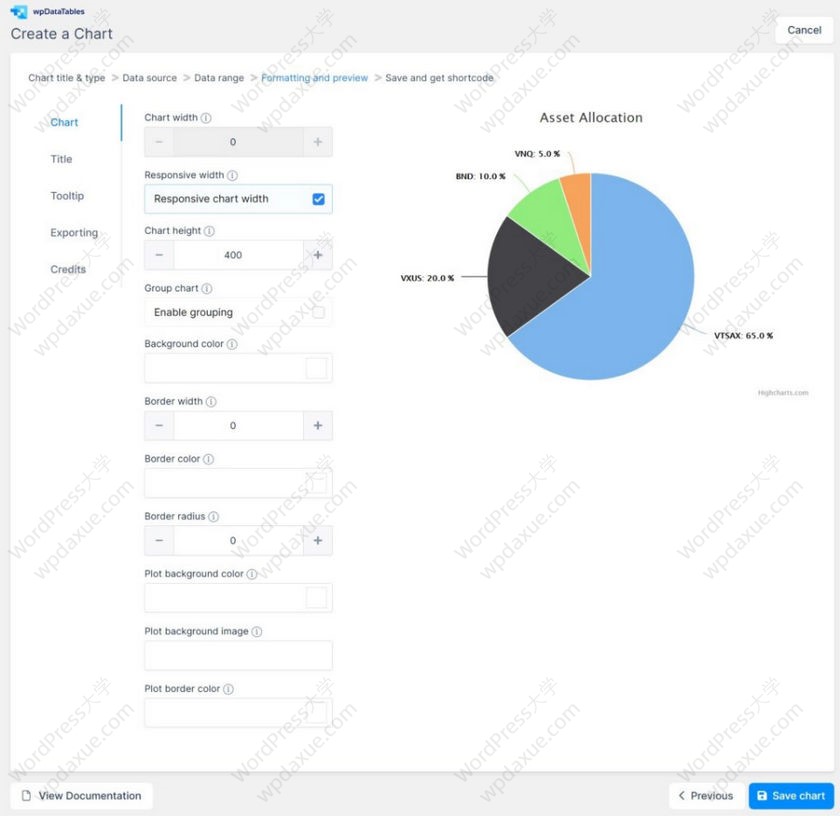The width and height of the screenshot is (840, 816).
Task: Click the 'BND: 10.0 %' label
Action: pos(480,176)
